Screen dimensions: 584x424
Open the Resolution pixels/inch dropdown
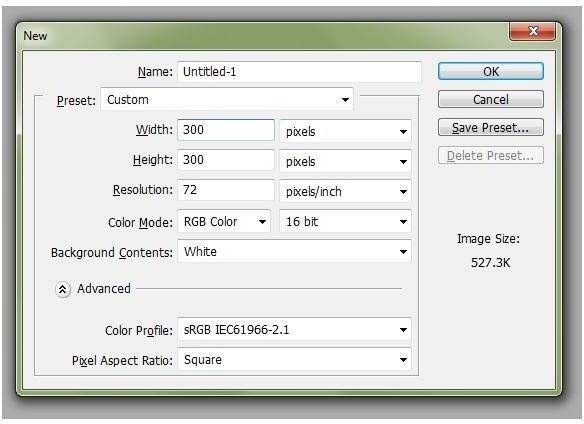pos(345,191)
